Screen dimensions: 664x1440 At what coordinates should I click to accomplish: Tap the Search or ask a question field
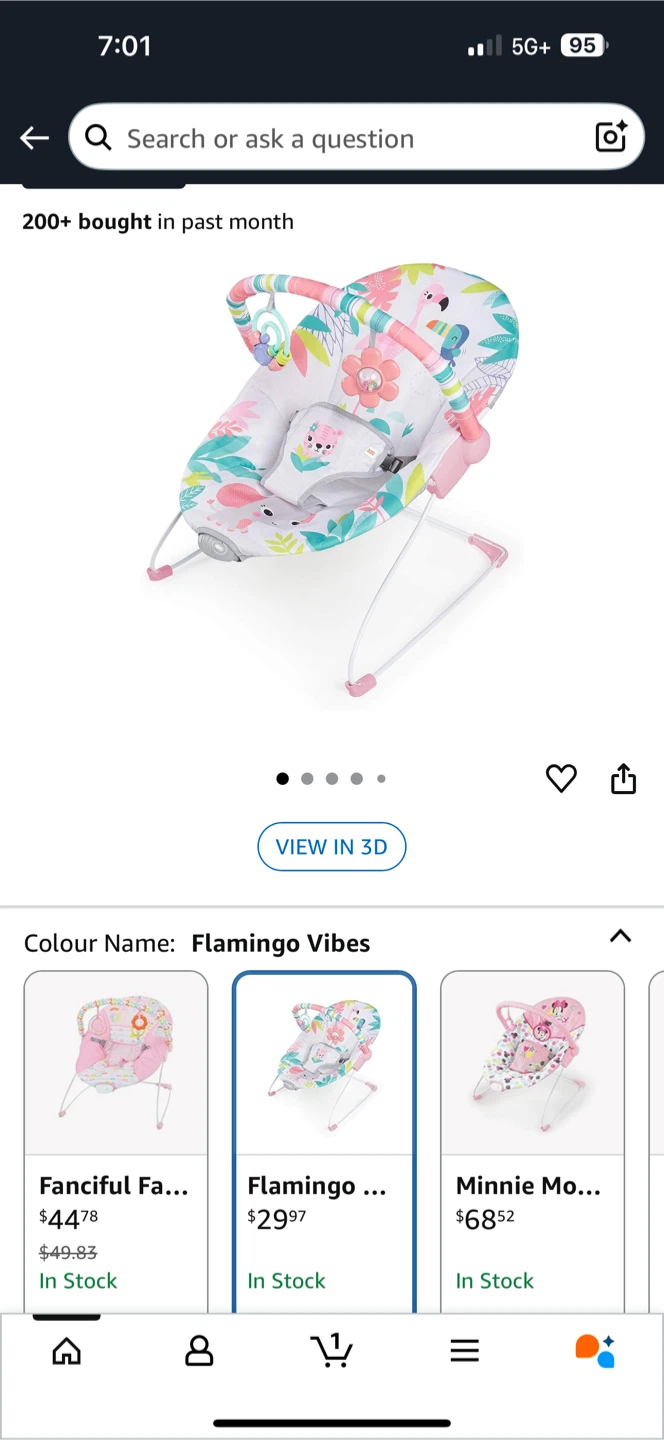coord(356,137)
